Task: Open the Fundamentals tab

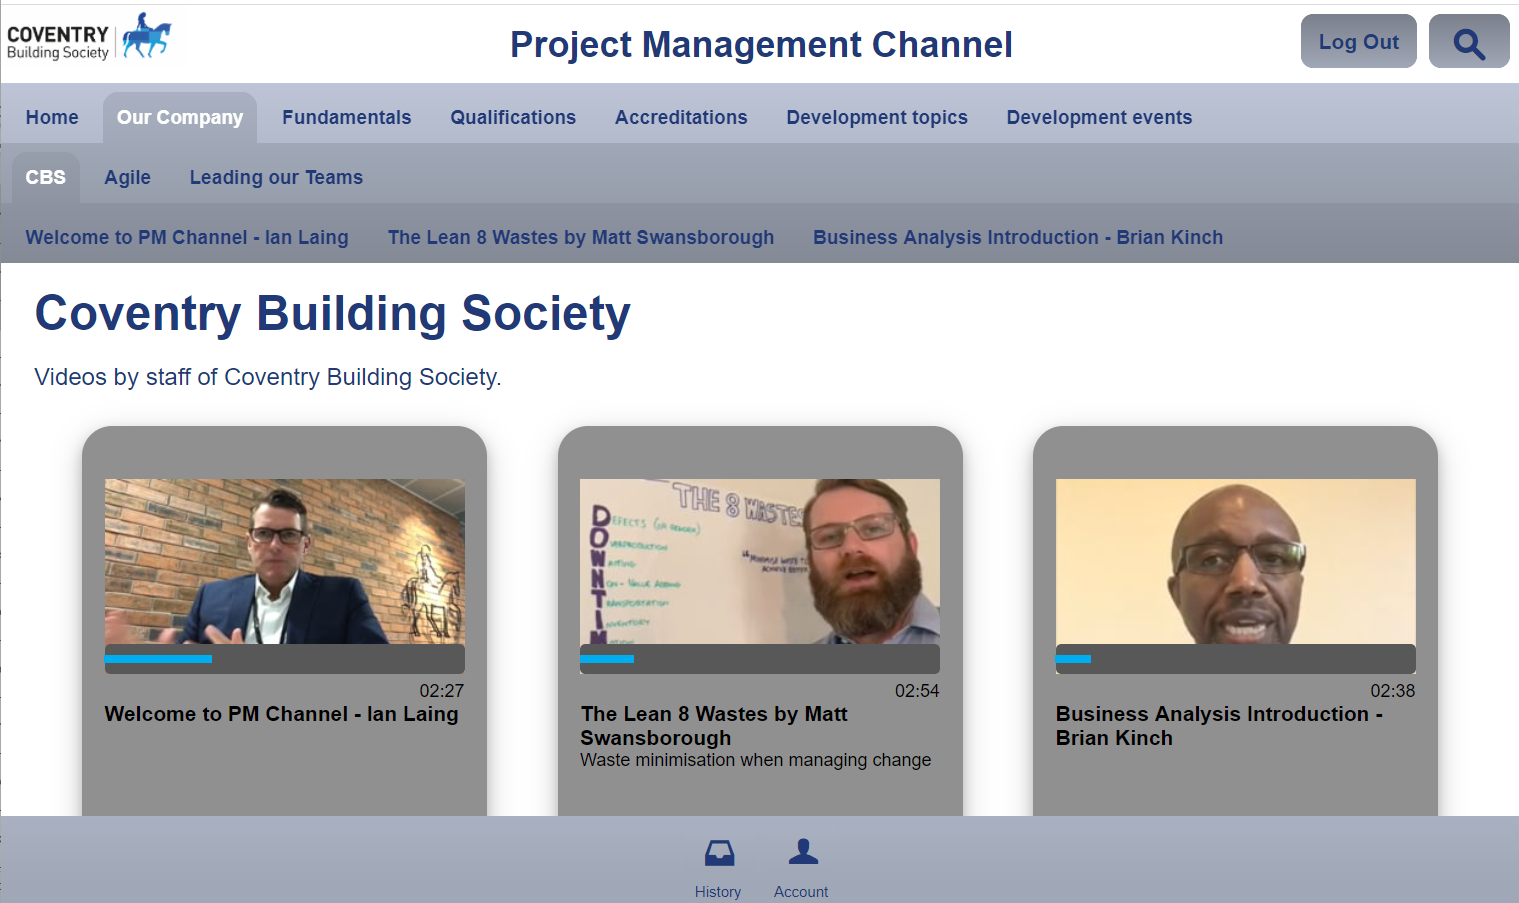Action: click(x=346, y=117)
